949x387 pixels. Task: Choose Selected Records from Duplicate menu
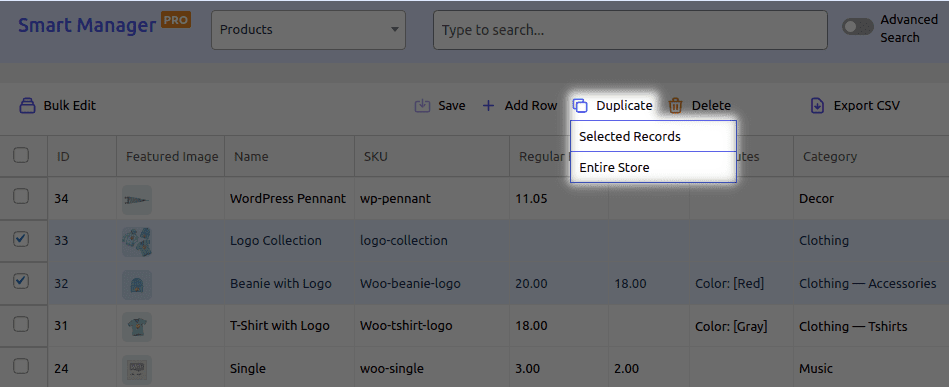coord(653,136)
